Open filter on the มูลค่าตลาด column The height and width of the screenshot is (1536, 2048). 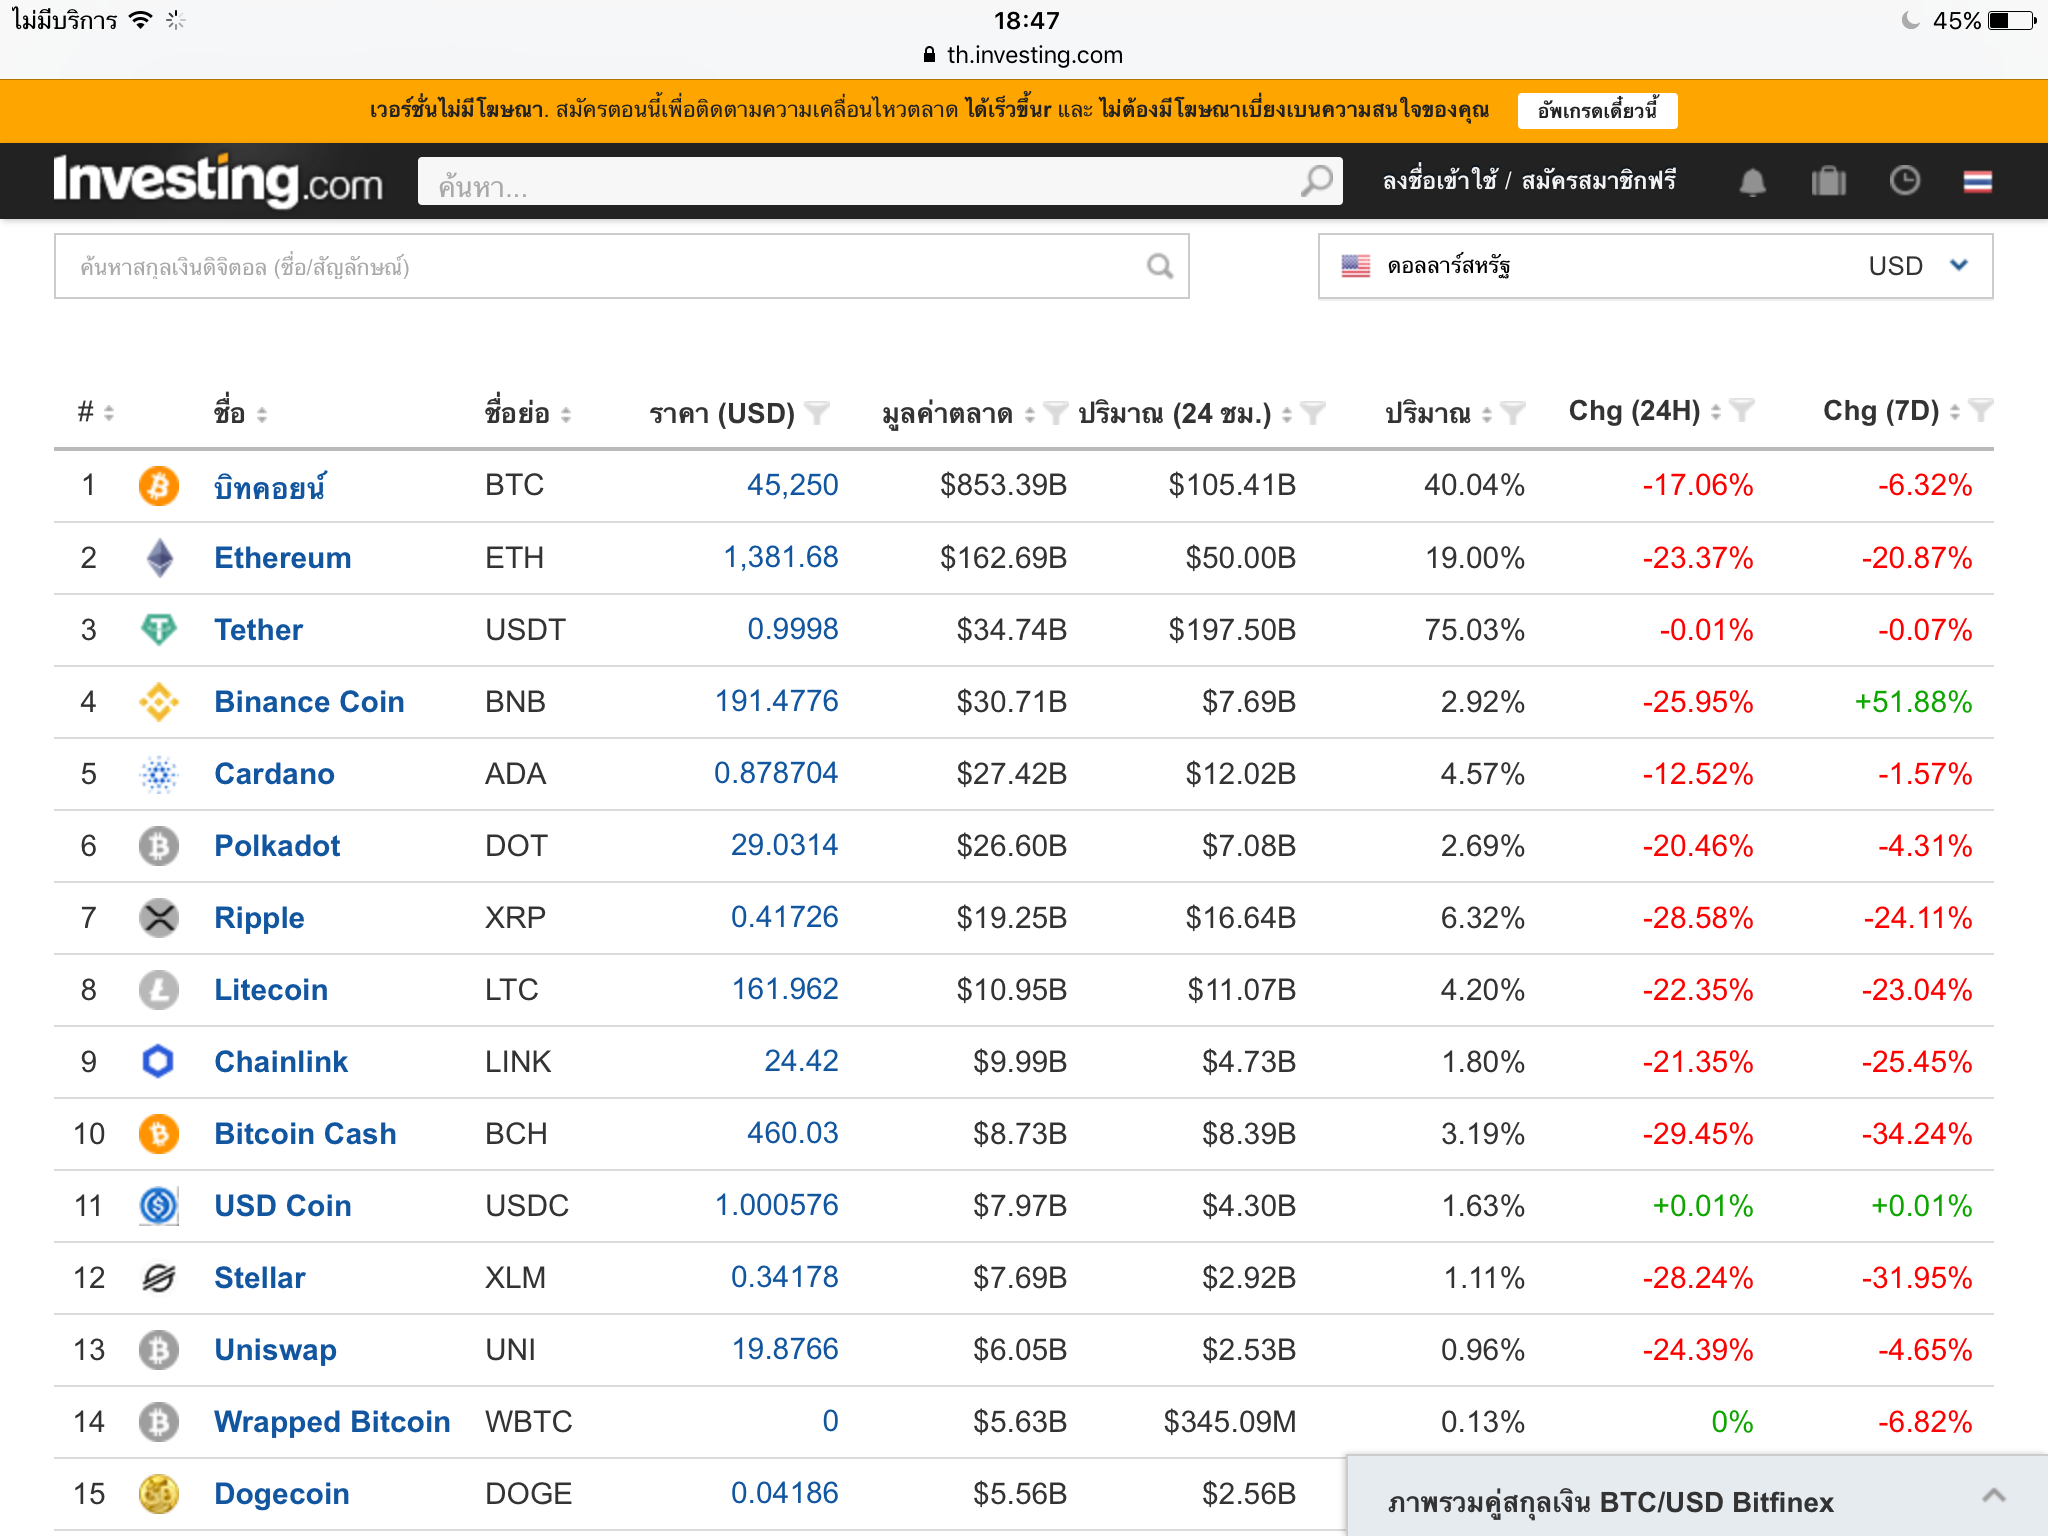1055,412
